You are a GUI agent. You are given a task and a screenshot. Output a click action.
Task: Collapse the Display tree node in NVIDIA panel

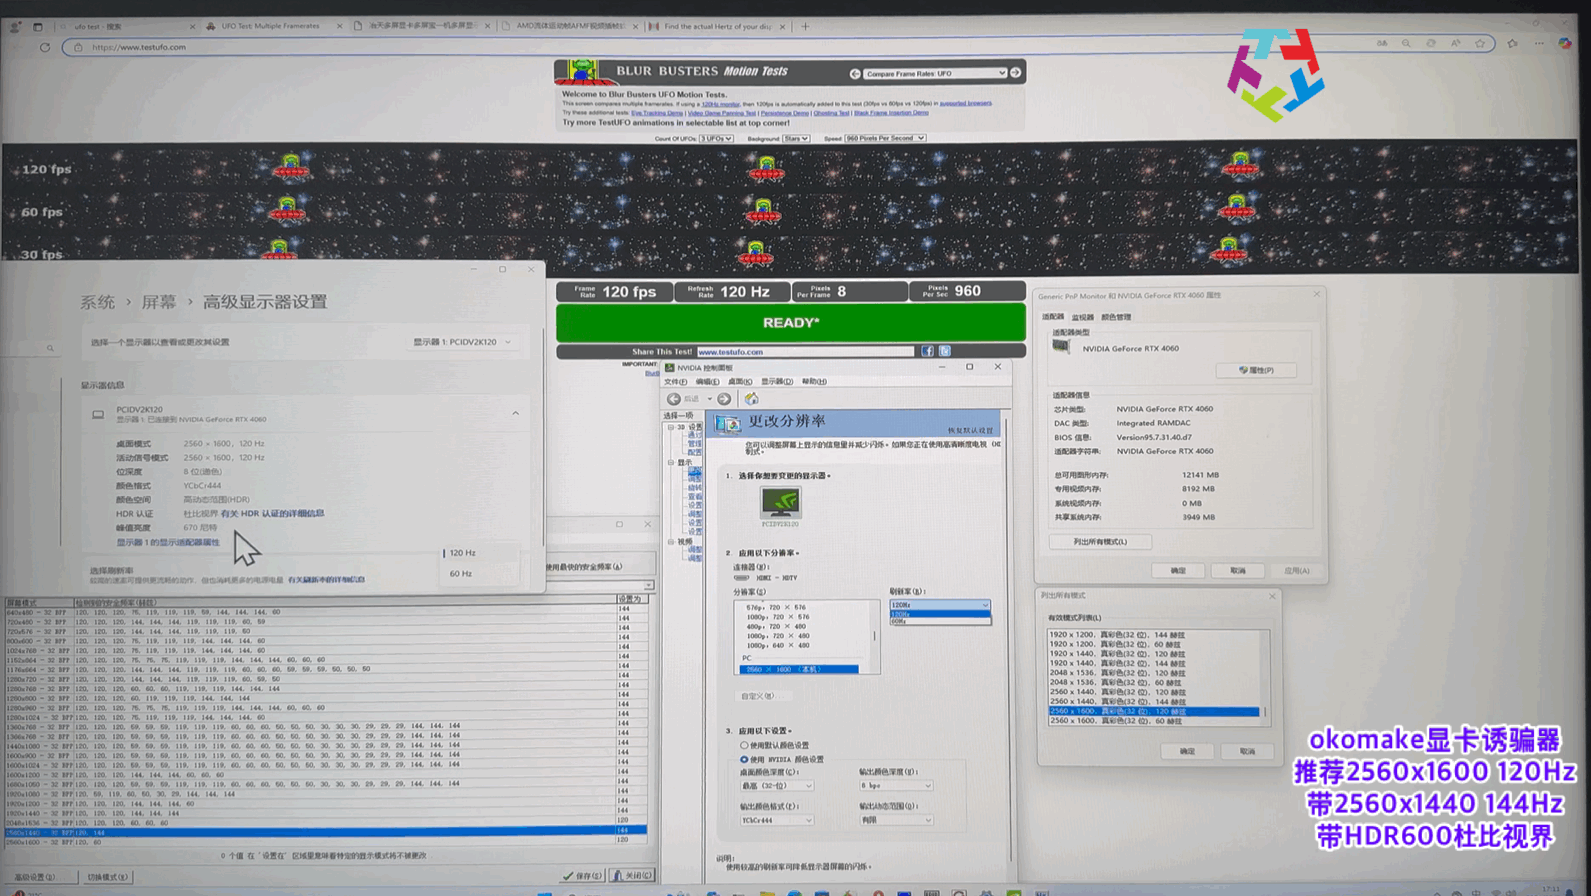pos(671,463)
